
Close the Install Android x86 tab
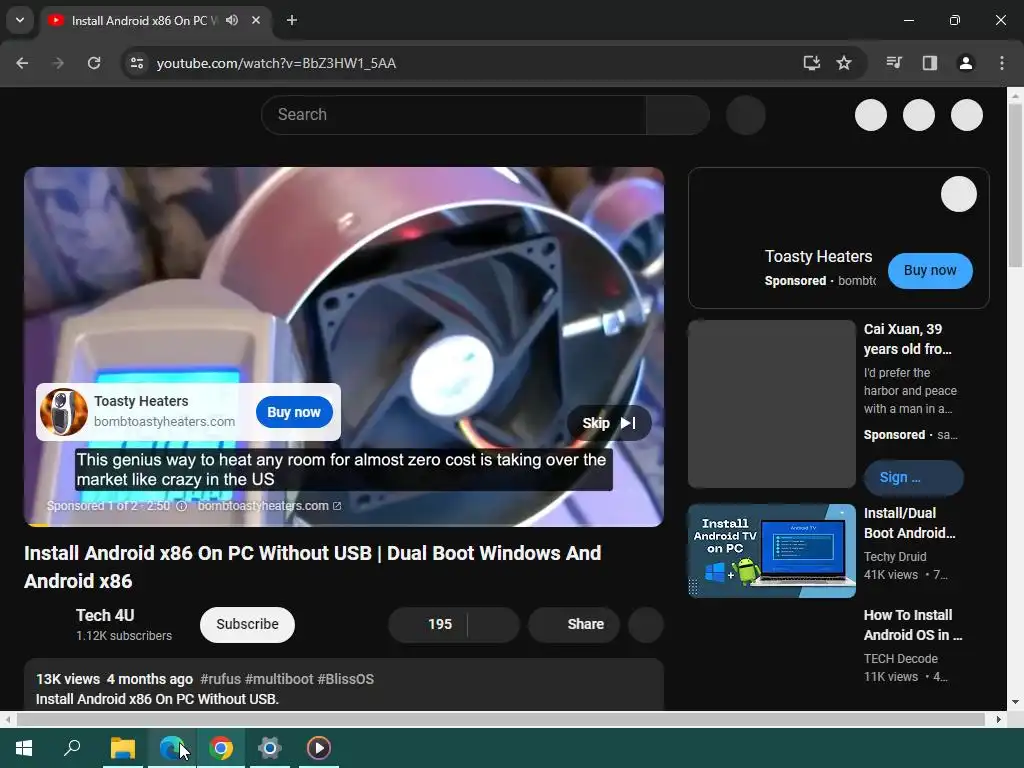pos(256,20)
